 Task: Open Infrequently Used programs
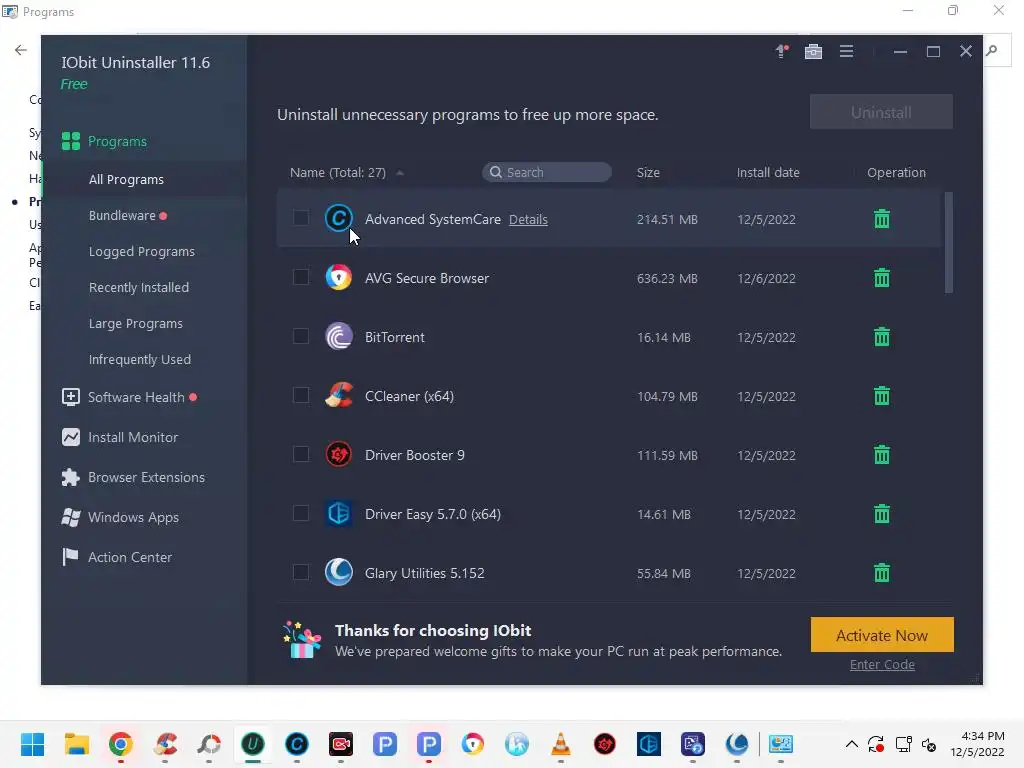pyautogui.click(x=140, y=359)
